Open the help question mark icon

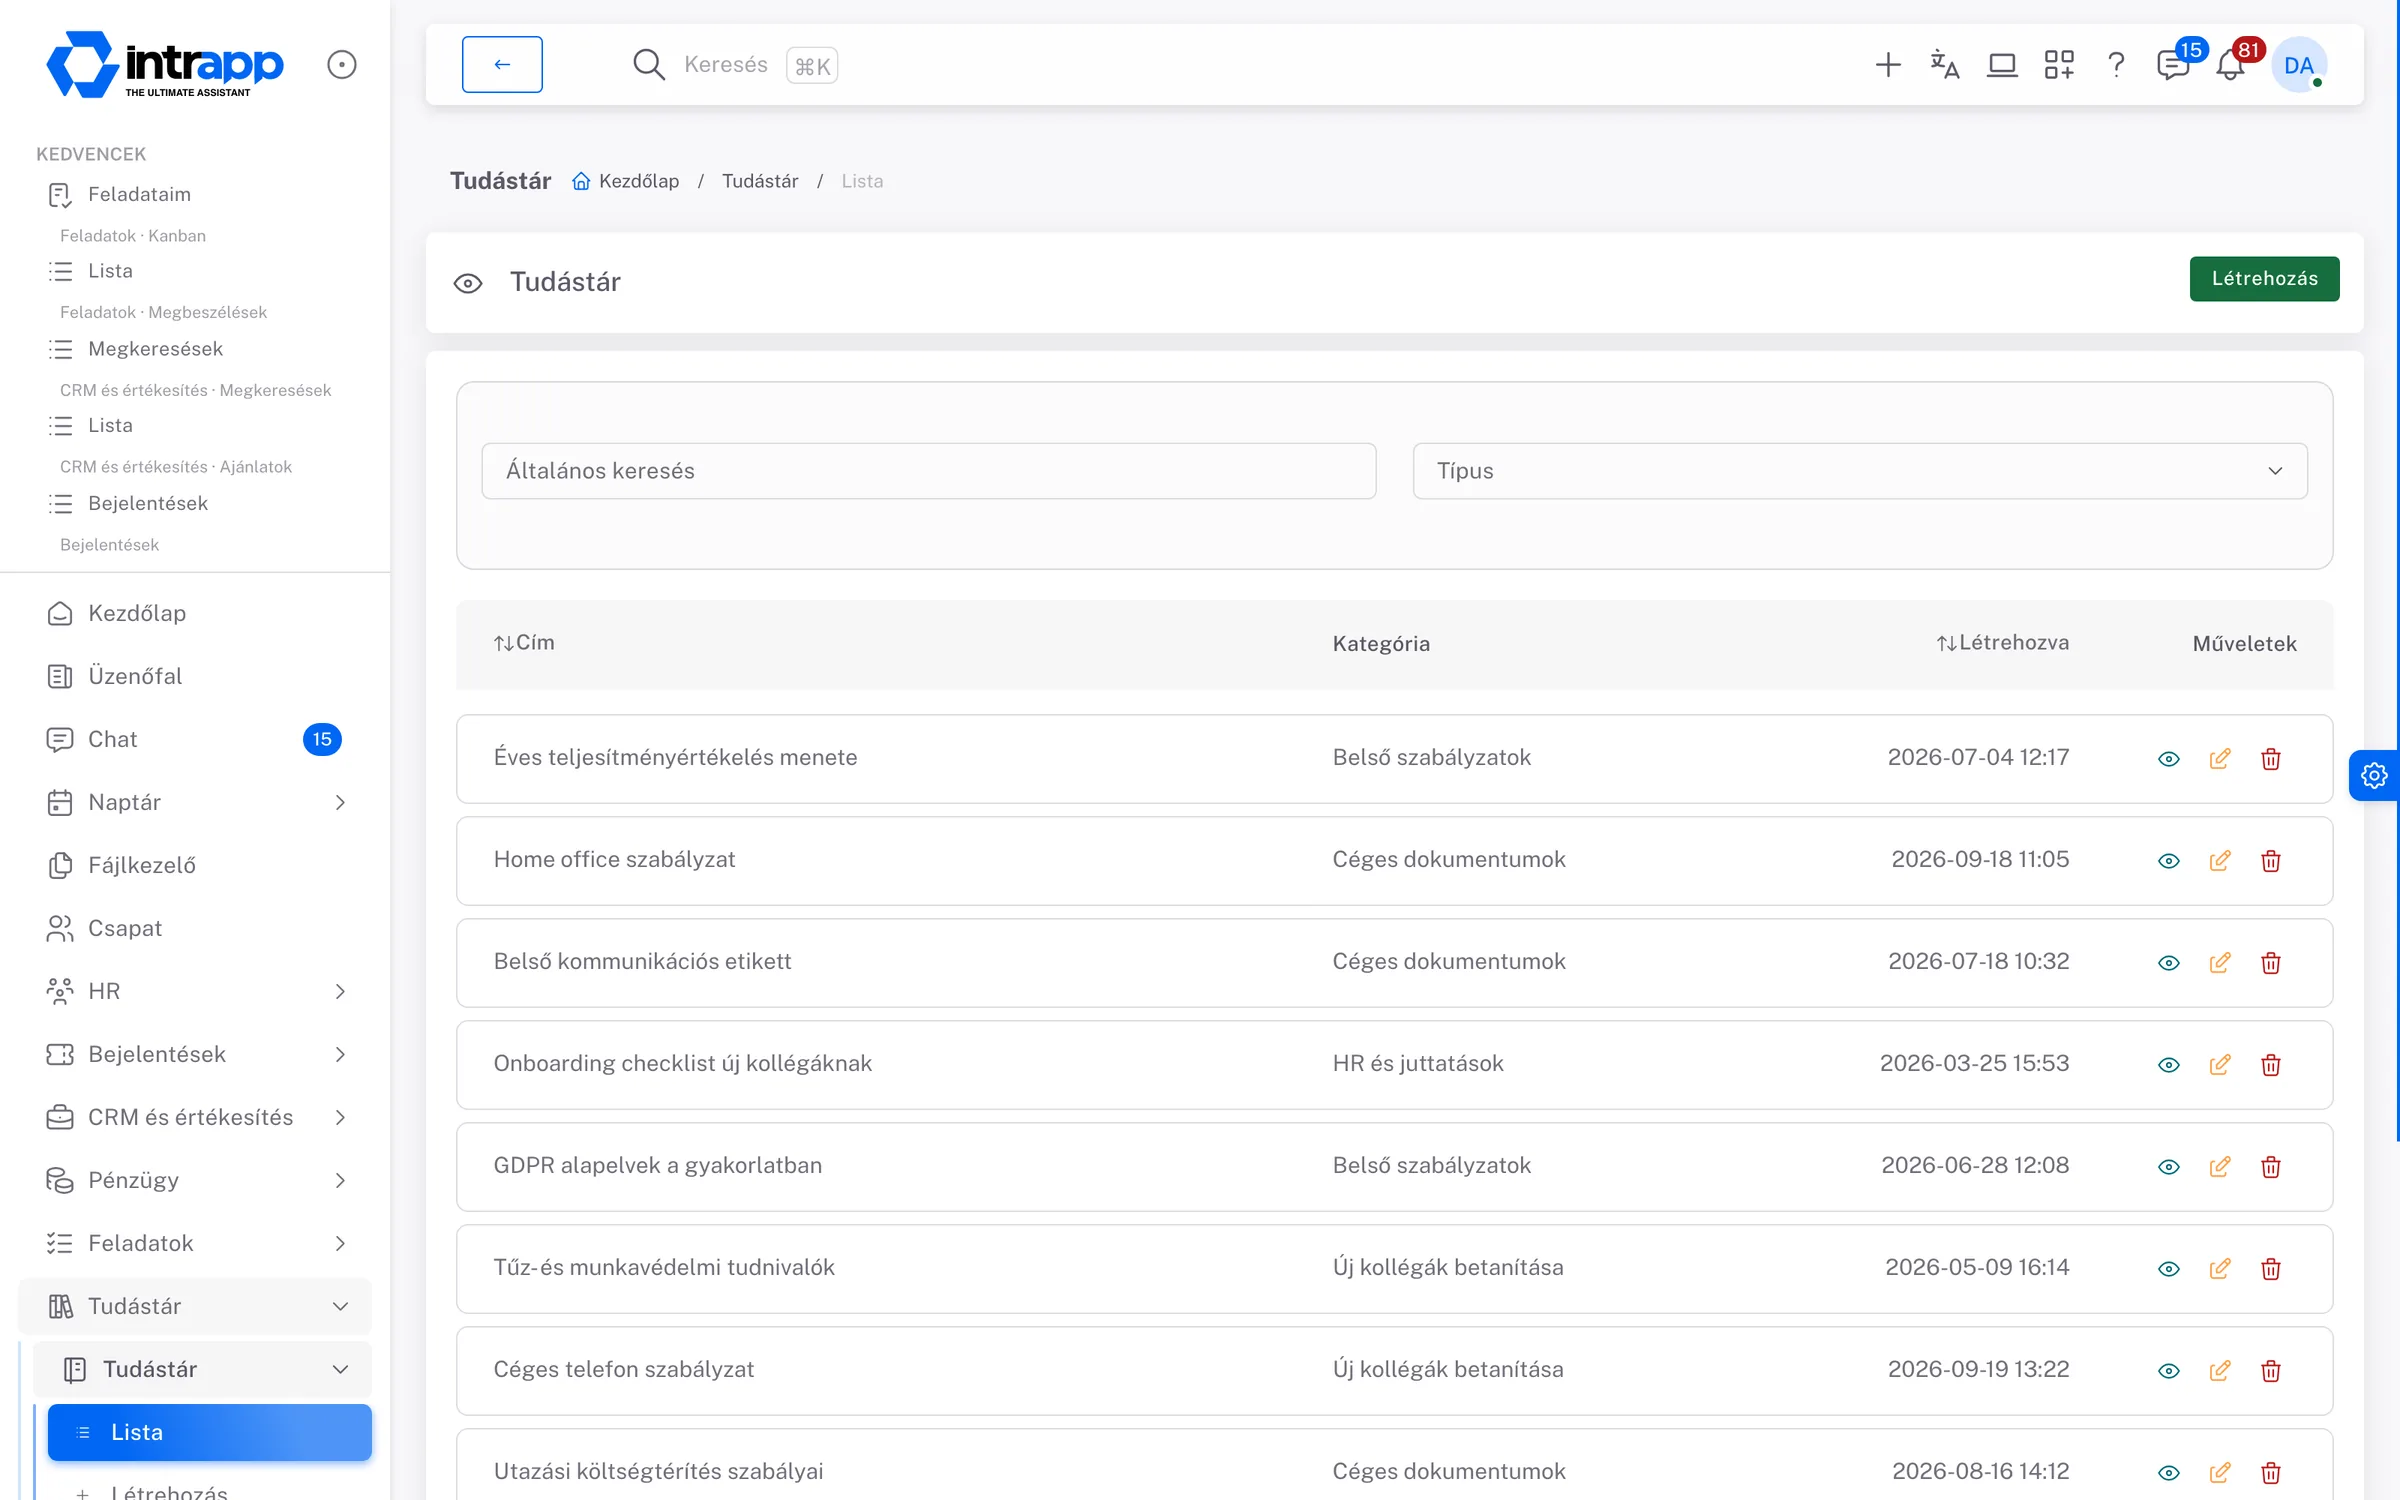[x=2116, y=65]
